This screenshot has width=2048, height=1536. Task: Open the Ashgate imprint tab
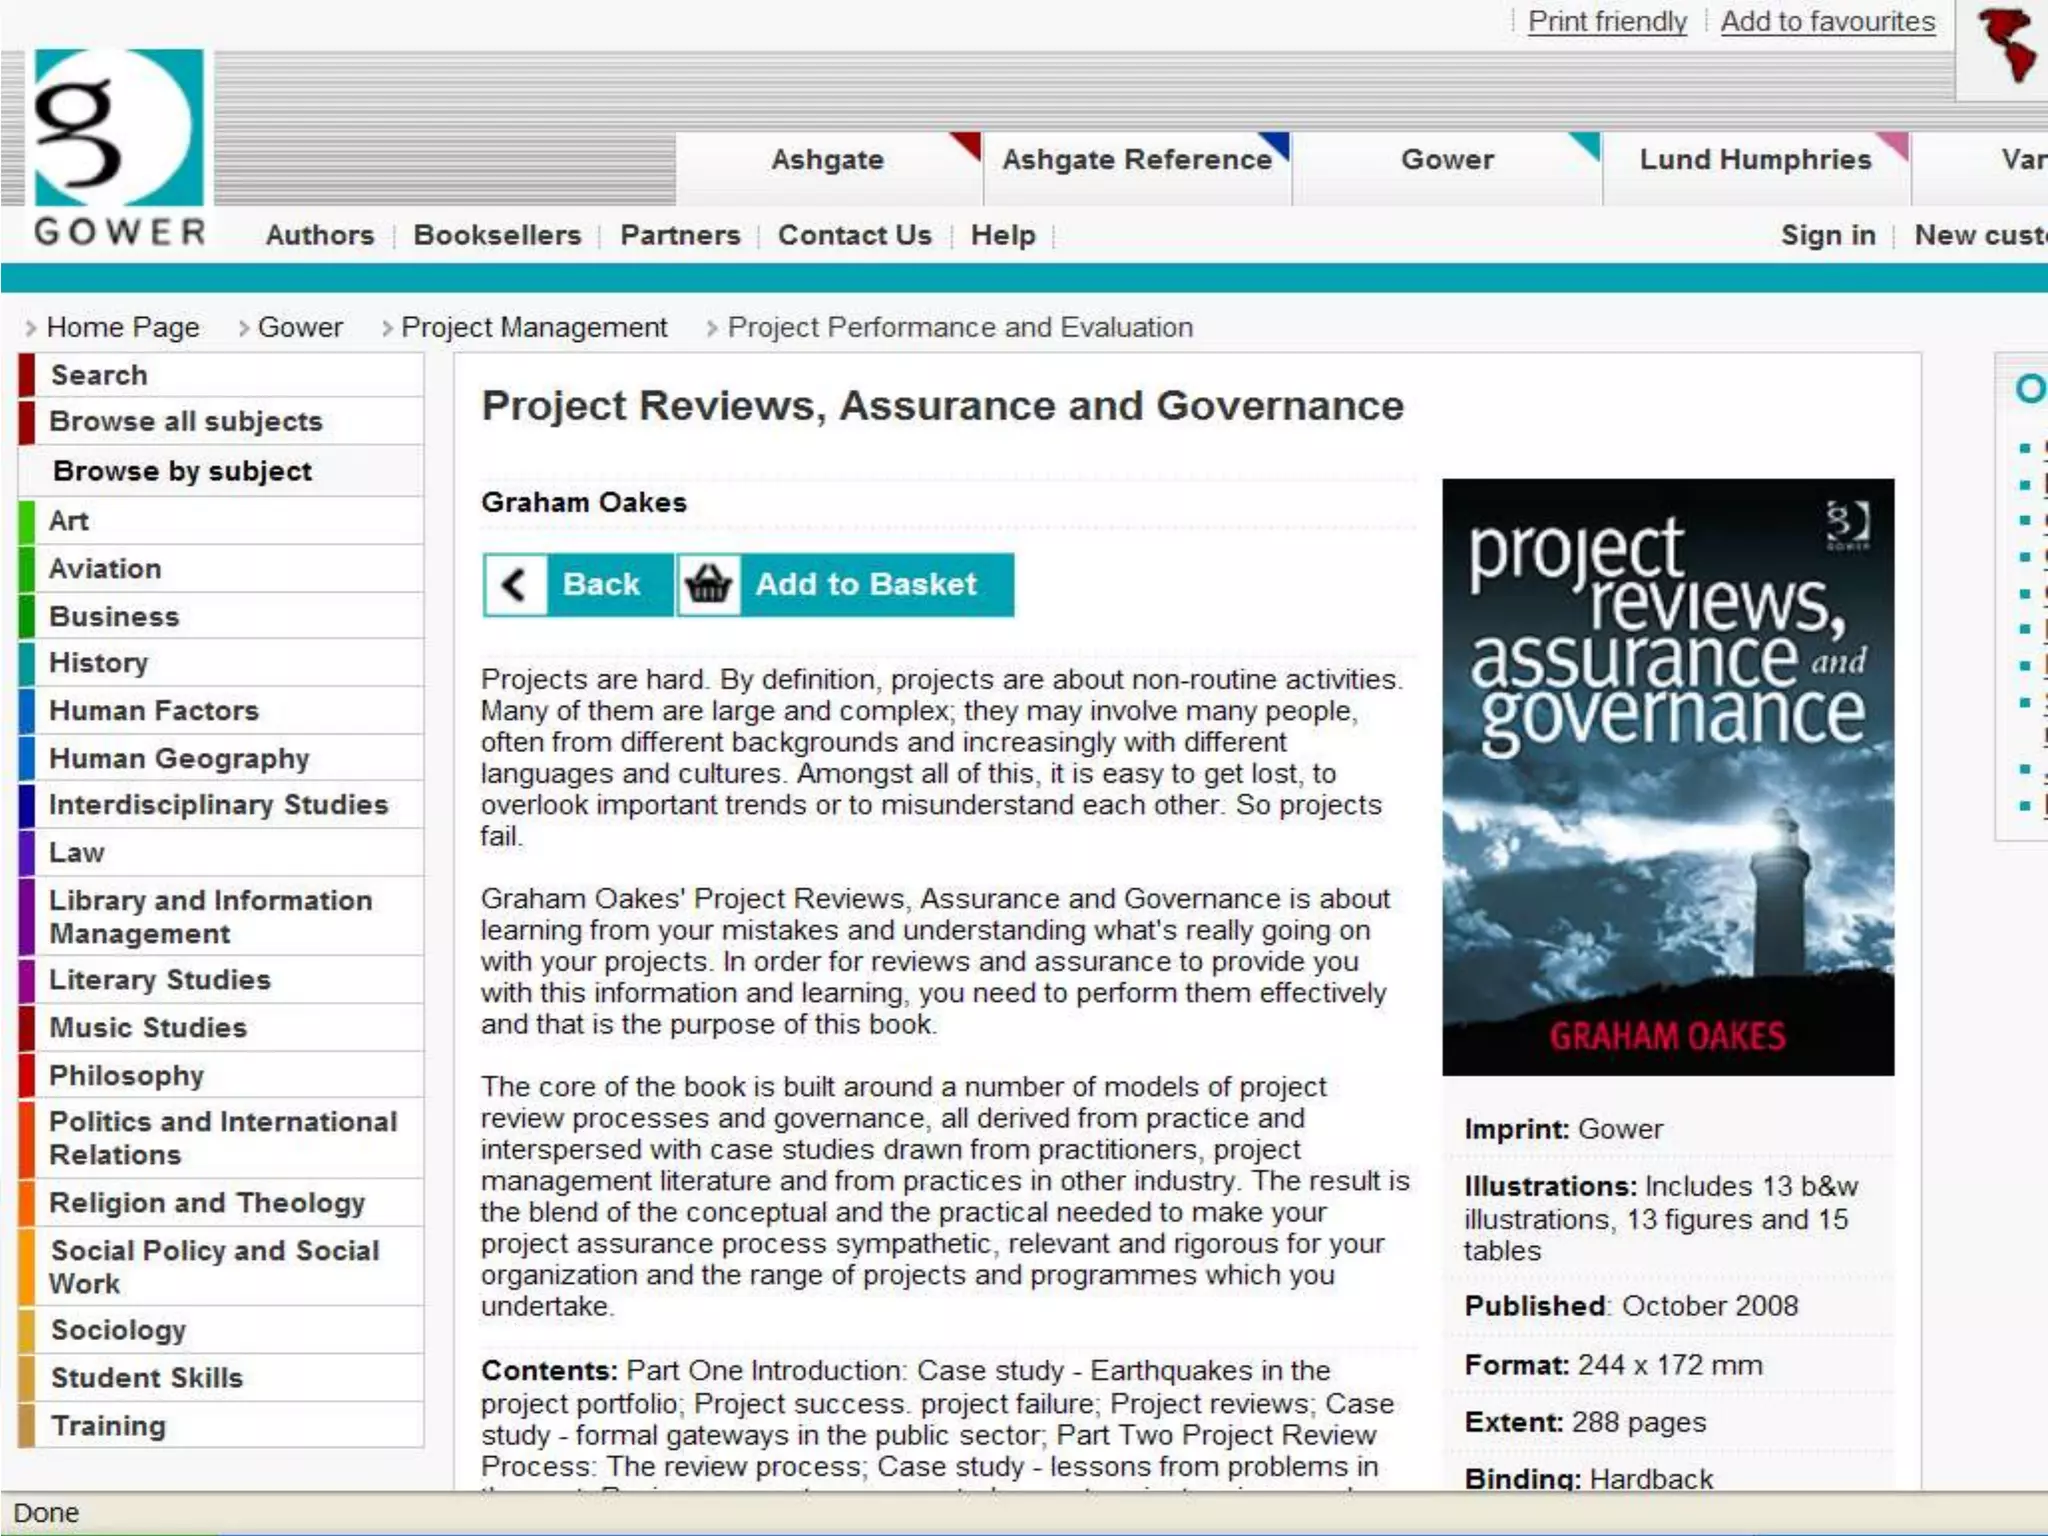click(827, 160)
